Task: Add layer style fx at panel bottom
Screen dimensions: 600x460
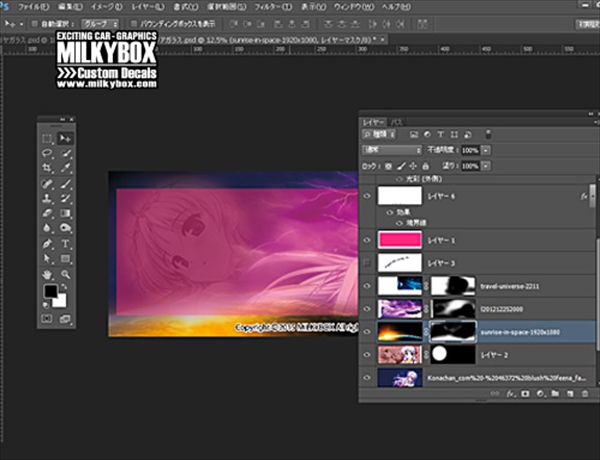Action: click(x=510, y=393)
